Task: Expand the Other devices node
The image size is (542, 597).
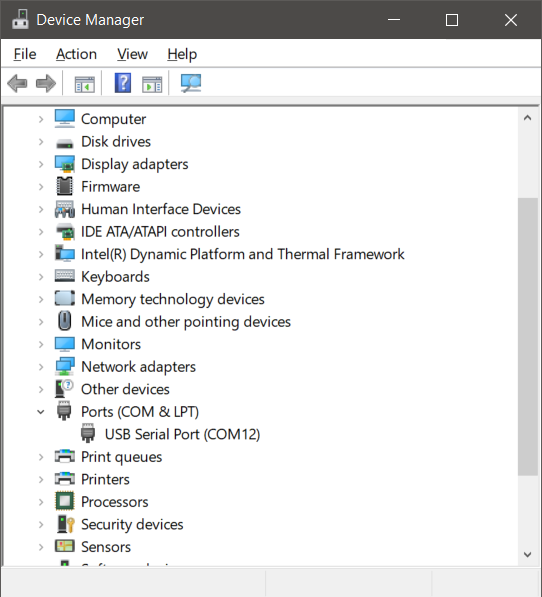Action: (x=41, y=389)
